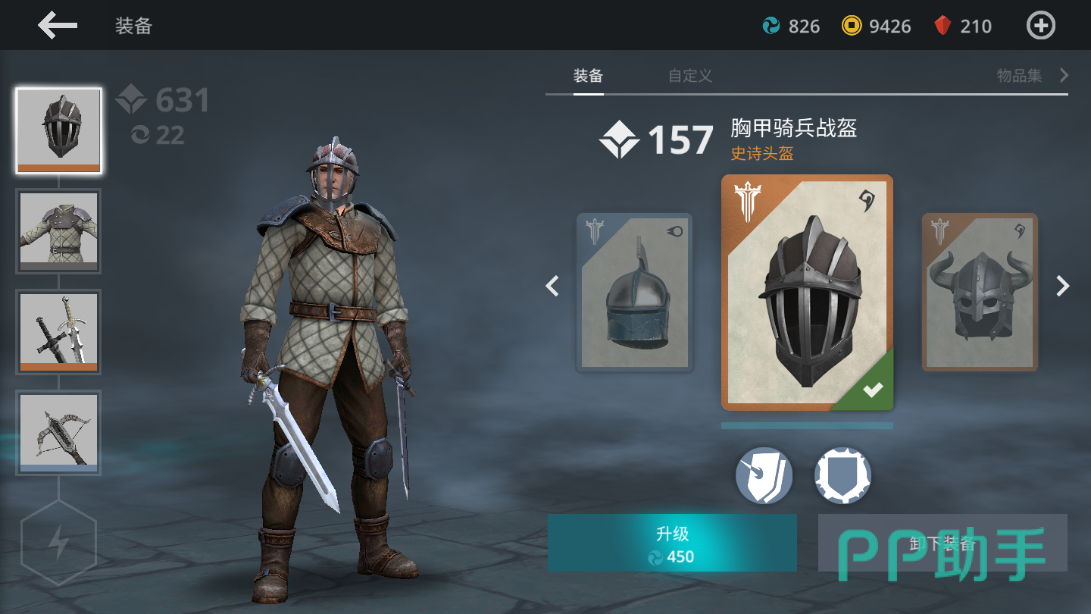Tap the red gem currency icon
The width and height of the screenshot is (1091, 614).
click(943, 26)
